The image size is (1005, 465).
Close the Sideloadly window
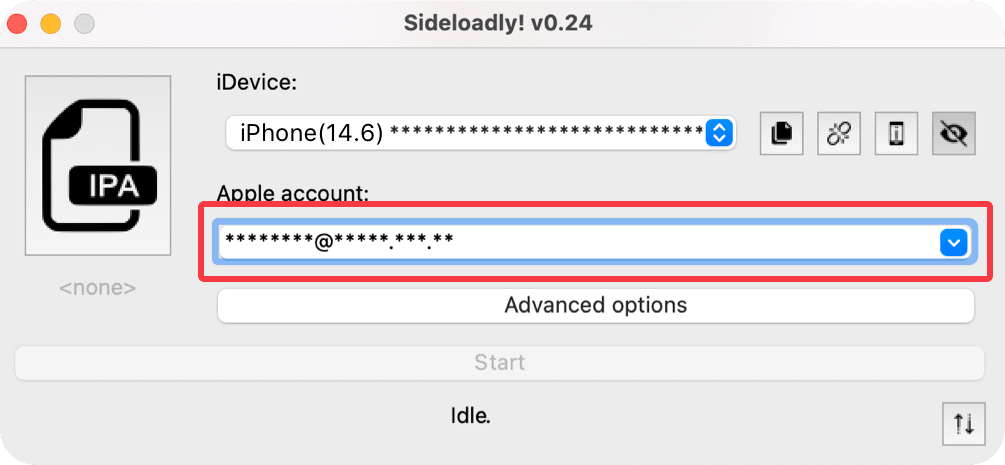[17, 23]
